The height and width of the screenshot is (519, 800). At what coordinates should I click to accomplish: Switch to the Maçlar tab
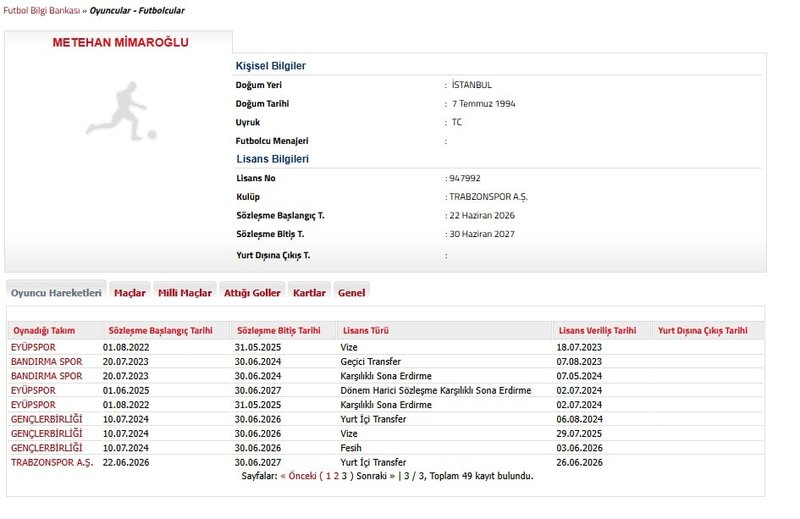point(130,292)
